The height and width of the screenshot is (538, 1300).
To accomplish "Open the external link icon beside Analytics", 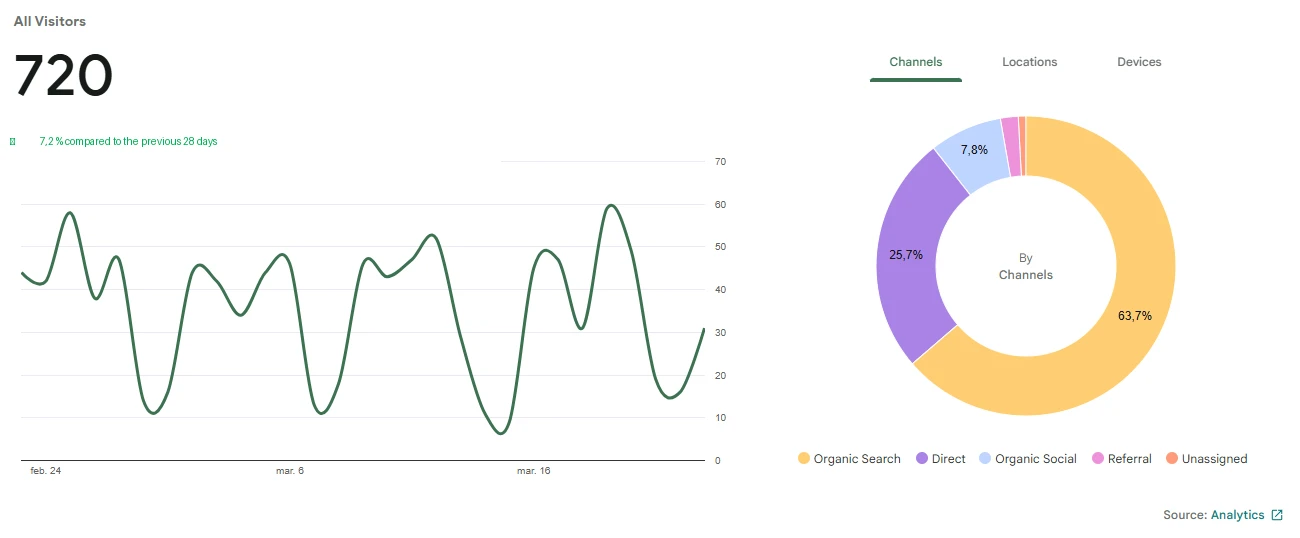I will pos(1277,515).
